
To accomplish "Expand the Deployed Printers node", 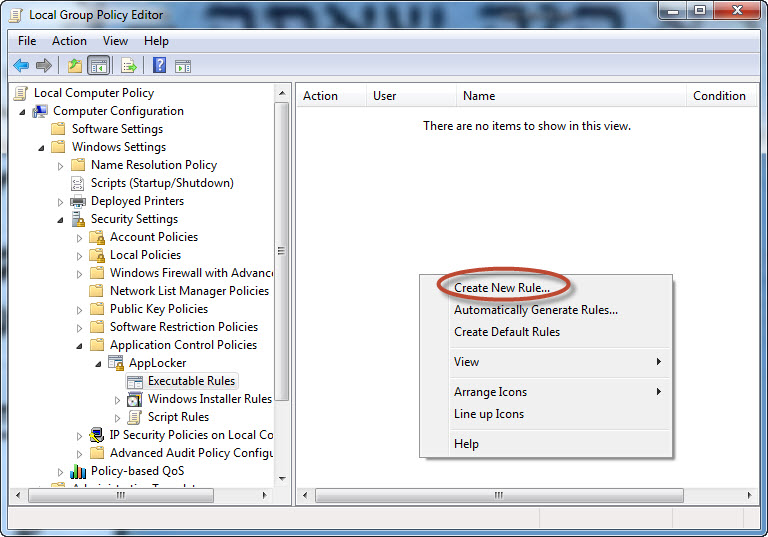I will pos(60,202).
